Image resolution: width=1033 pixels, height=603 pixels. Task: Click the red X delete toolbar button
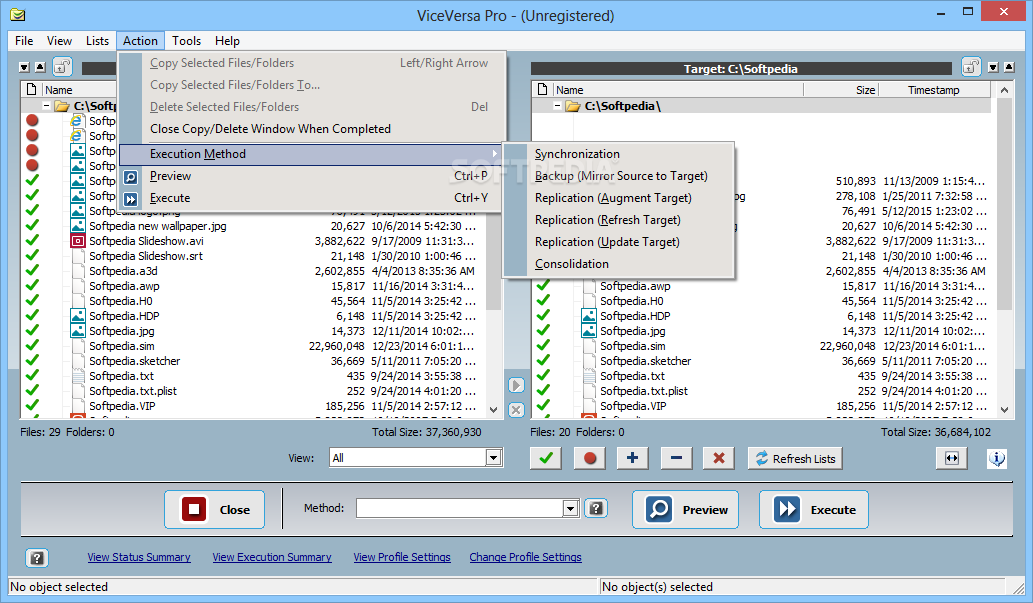(x=719, y=458)
